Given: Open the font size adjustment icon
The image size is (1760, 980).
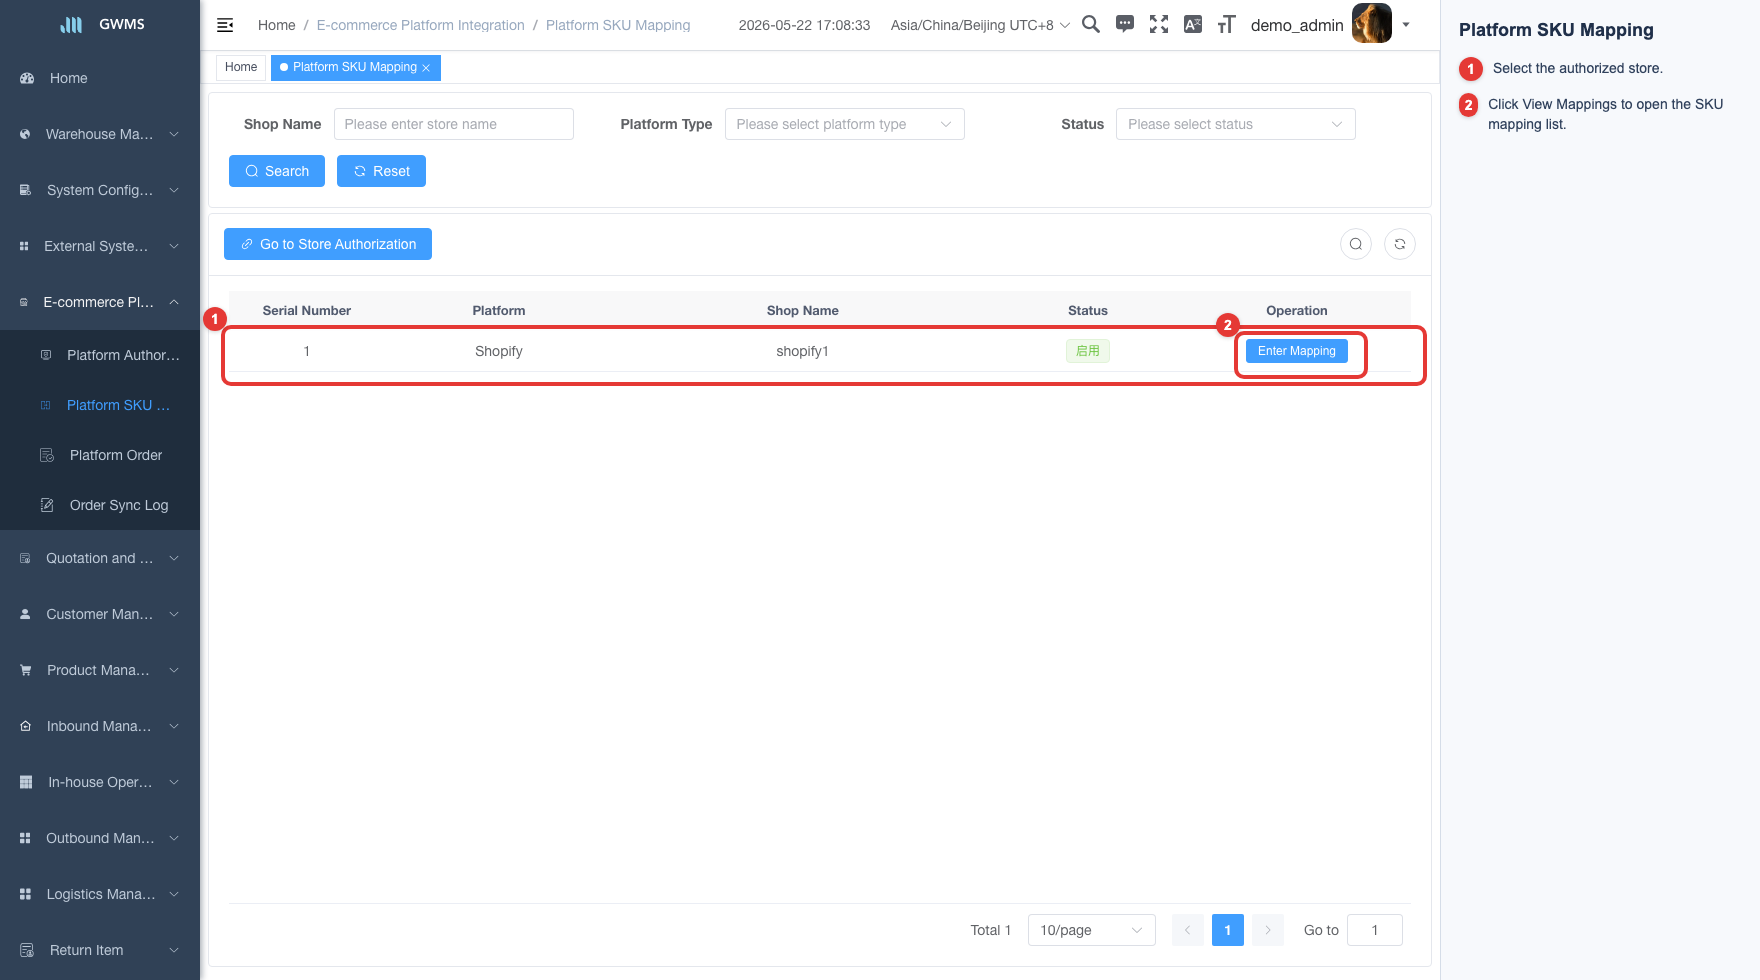Looking at the screenshot, I should tap(1227, 24).
